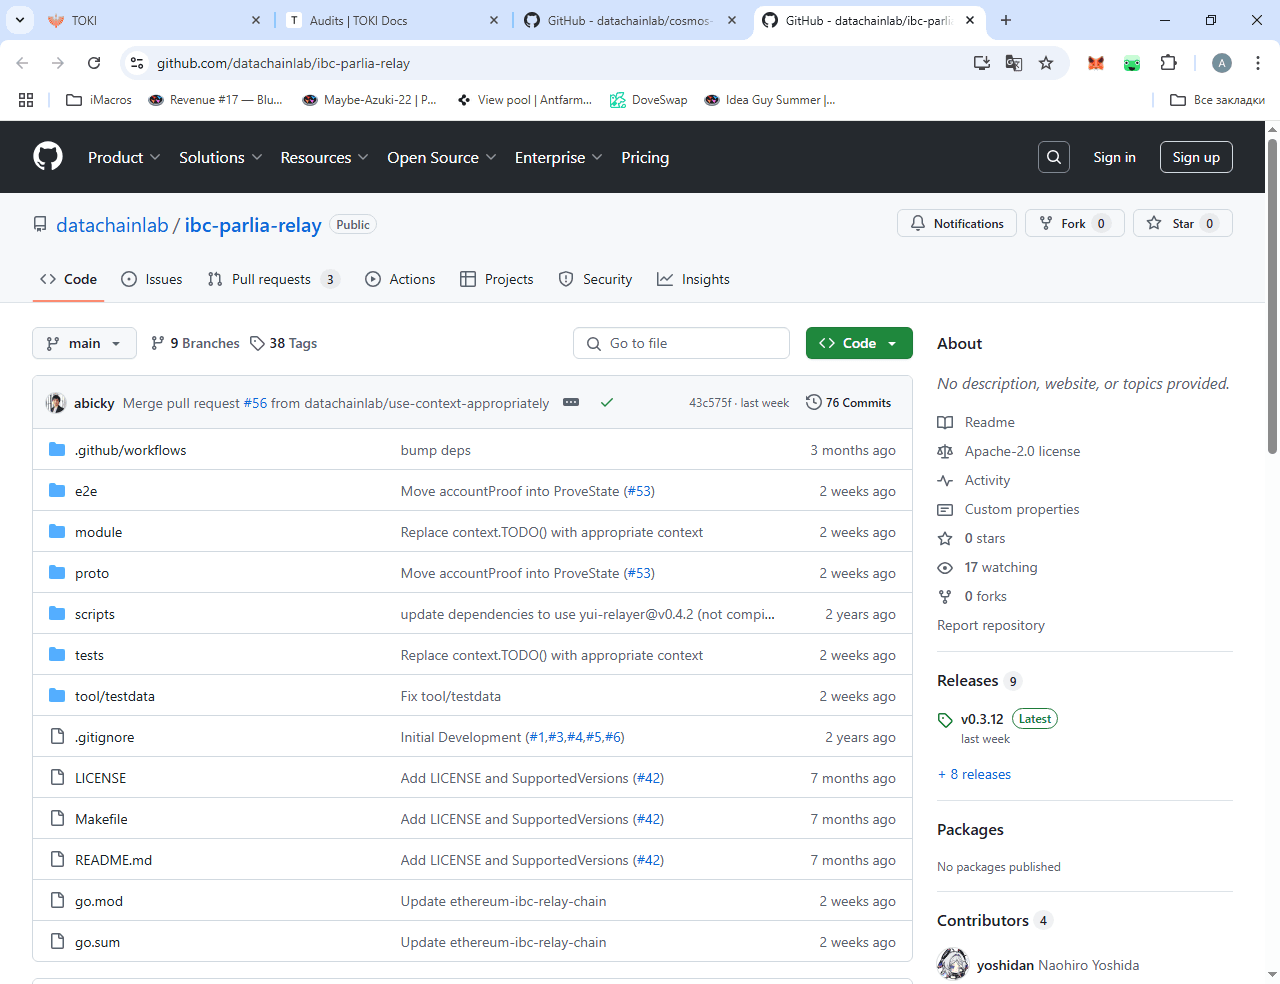Click the + 8 releases link
Viewport: 1280px width, 984px height.
[x=974, y=774]
